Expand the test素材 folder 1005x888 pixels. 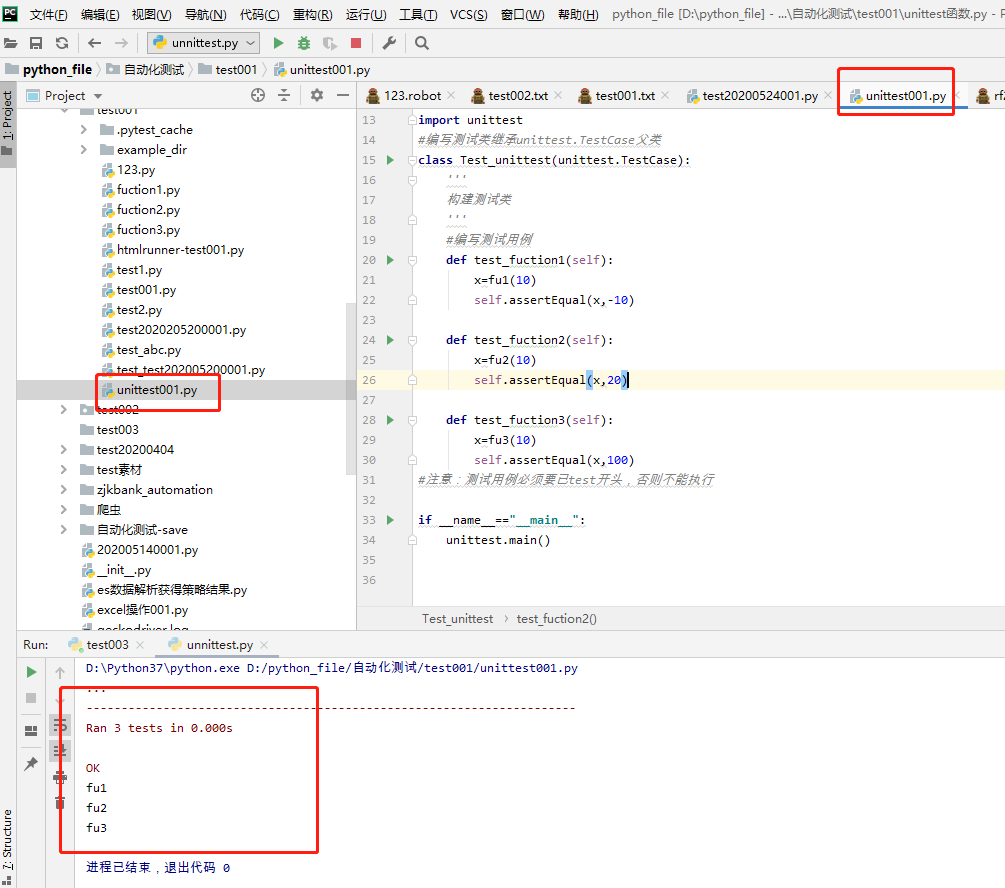pos(63,469)
